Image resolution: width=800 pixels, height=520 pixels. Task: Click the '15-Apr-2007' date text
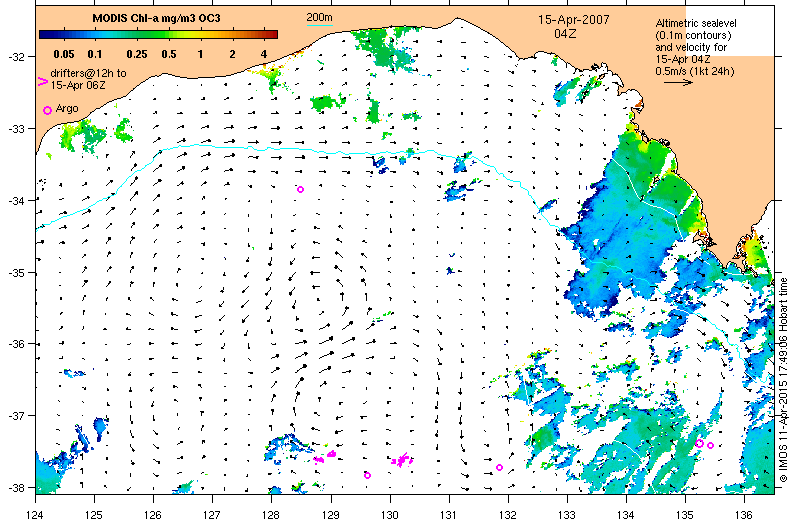tap(574, 20)
